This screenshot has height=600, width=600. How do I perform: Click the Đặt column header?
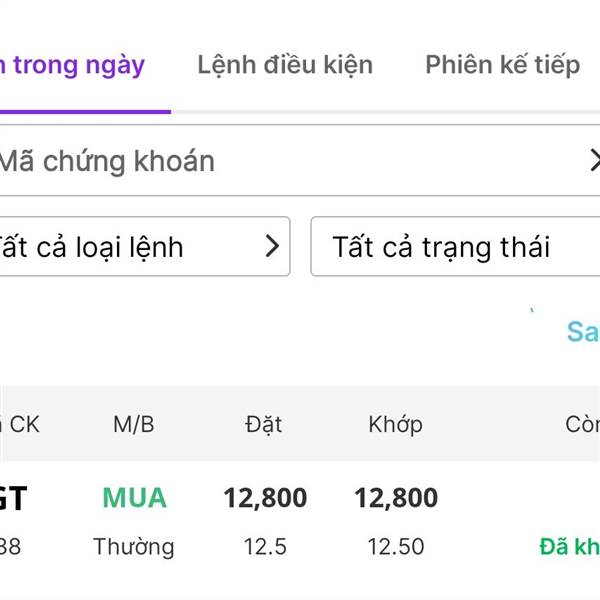pos(264,424)
